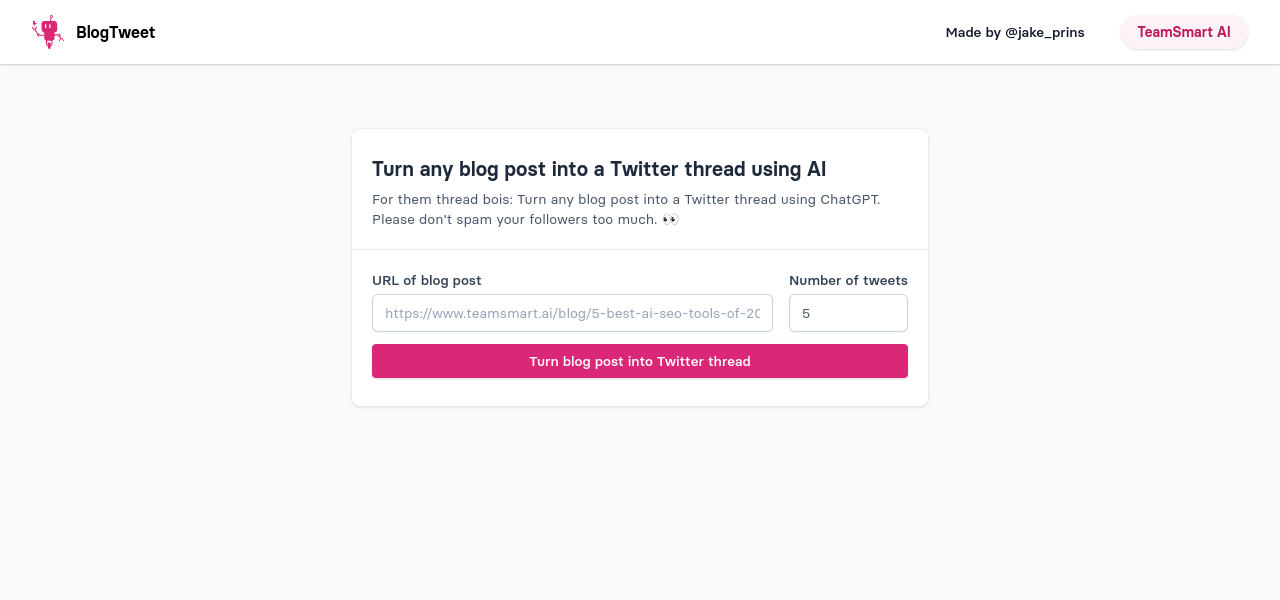Click the "Number of tweets" label
The image size is (1280, 600).
coord(848,280)
